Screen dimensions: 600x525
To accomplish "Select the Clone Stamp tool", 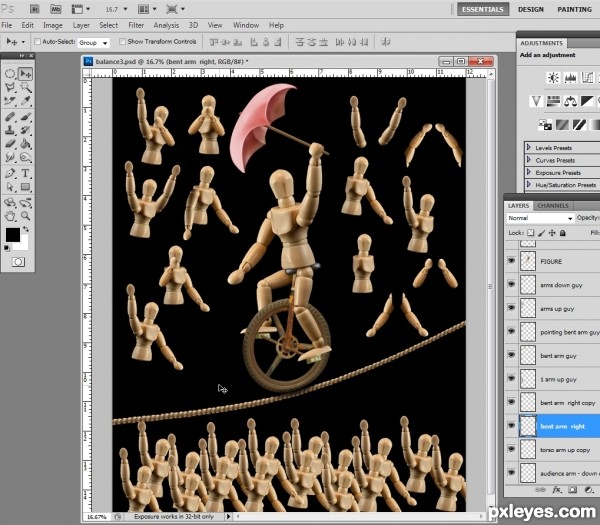I will click(x=10, y=130).
